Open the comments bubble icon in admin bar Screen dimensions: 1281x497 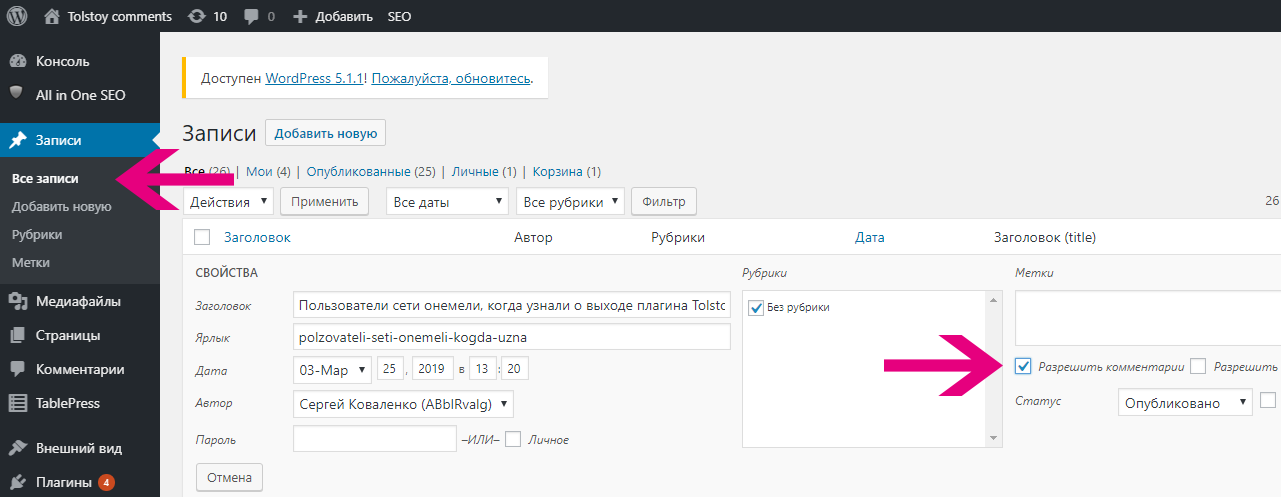tap(251, 17)
